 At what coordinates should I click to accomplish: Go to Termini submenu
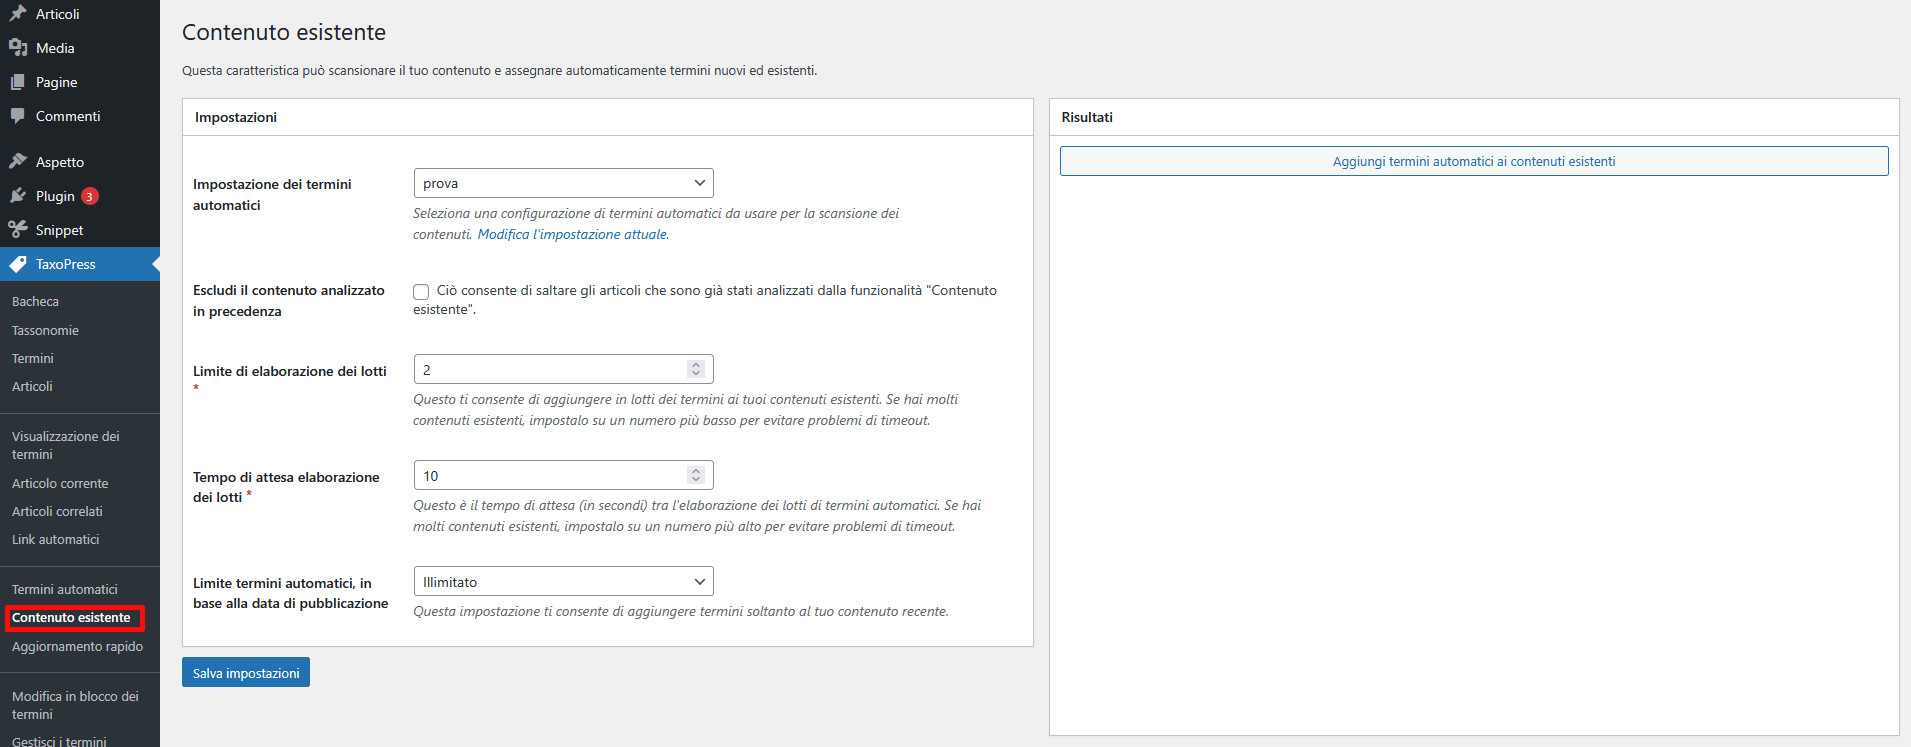pos(33,358)
